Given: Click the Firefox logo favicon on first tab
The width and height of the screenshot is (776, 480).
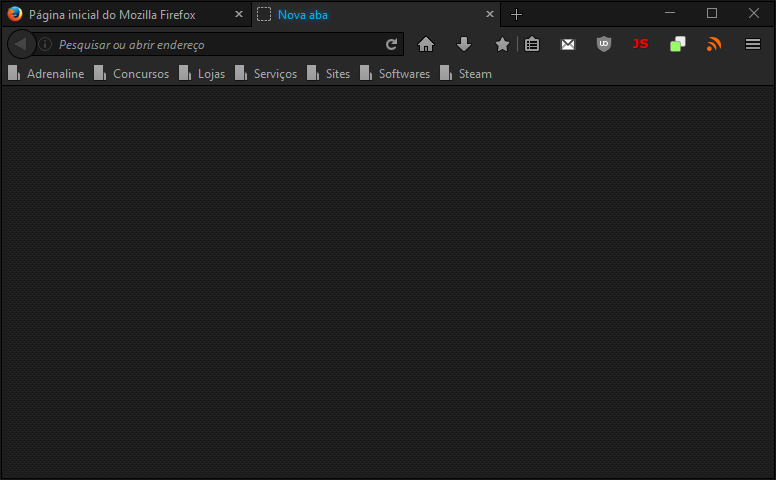Looking at the screenshot, I should pos(15,14).
